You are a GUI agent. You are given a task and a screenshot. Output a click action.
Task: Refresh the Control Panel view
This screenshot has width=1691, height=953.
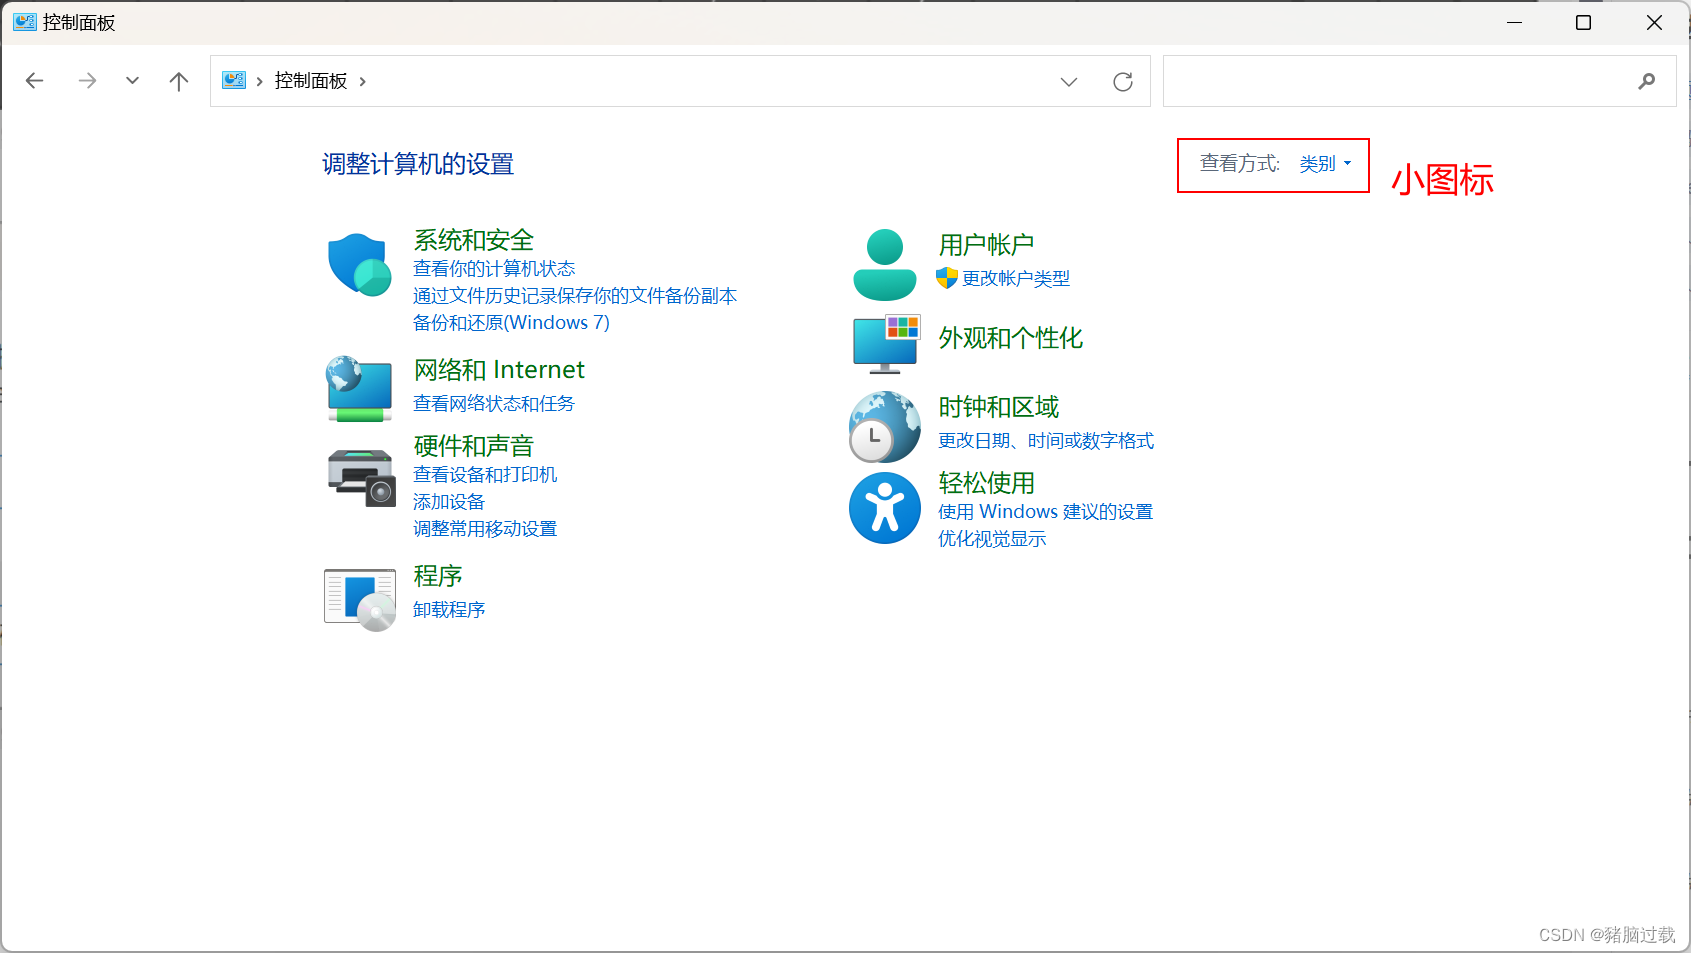pos(1123,82)
